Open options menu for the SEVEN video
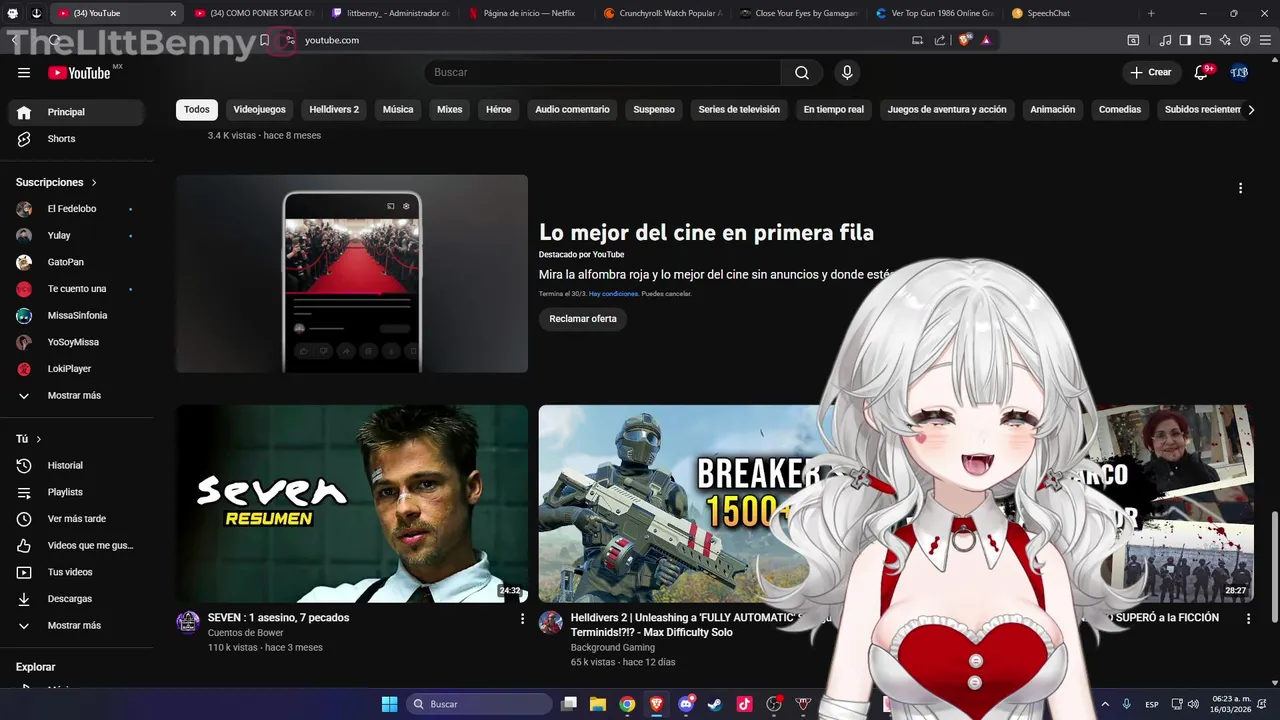Image resolution: width=1280 pixels, height=720 pixels. [x=522, y=619]
